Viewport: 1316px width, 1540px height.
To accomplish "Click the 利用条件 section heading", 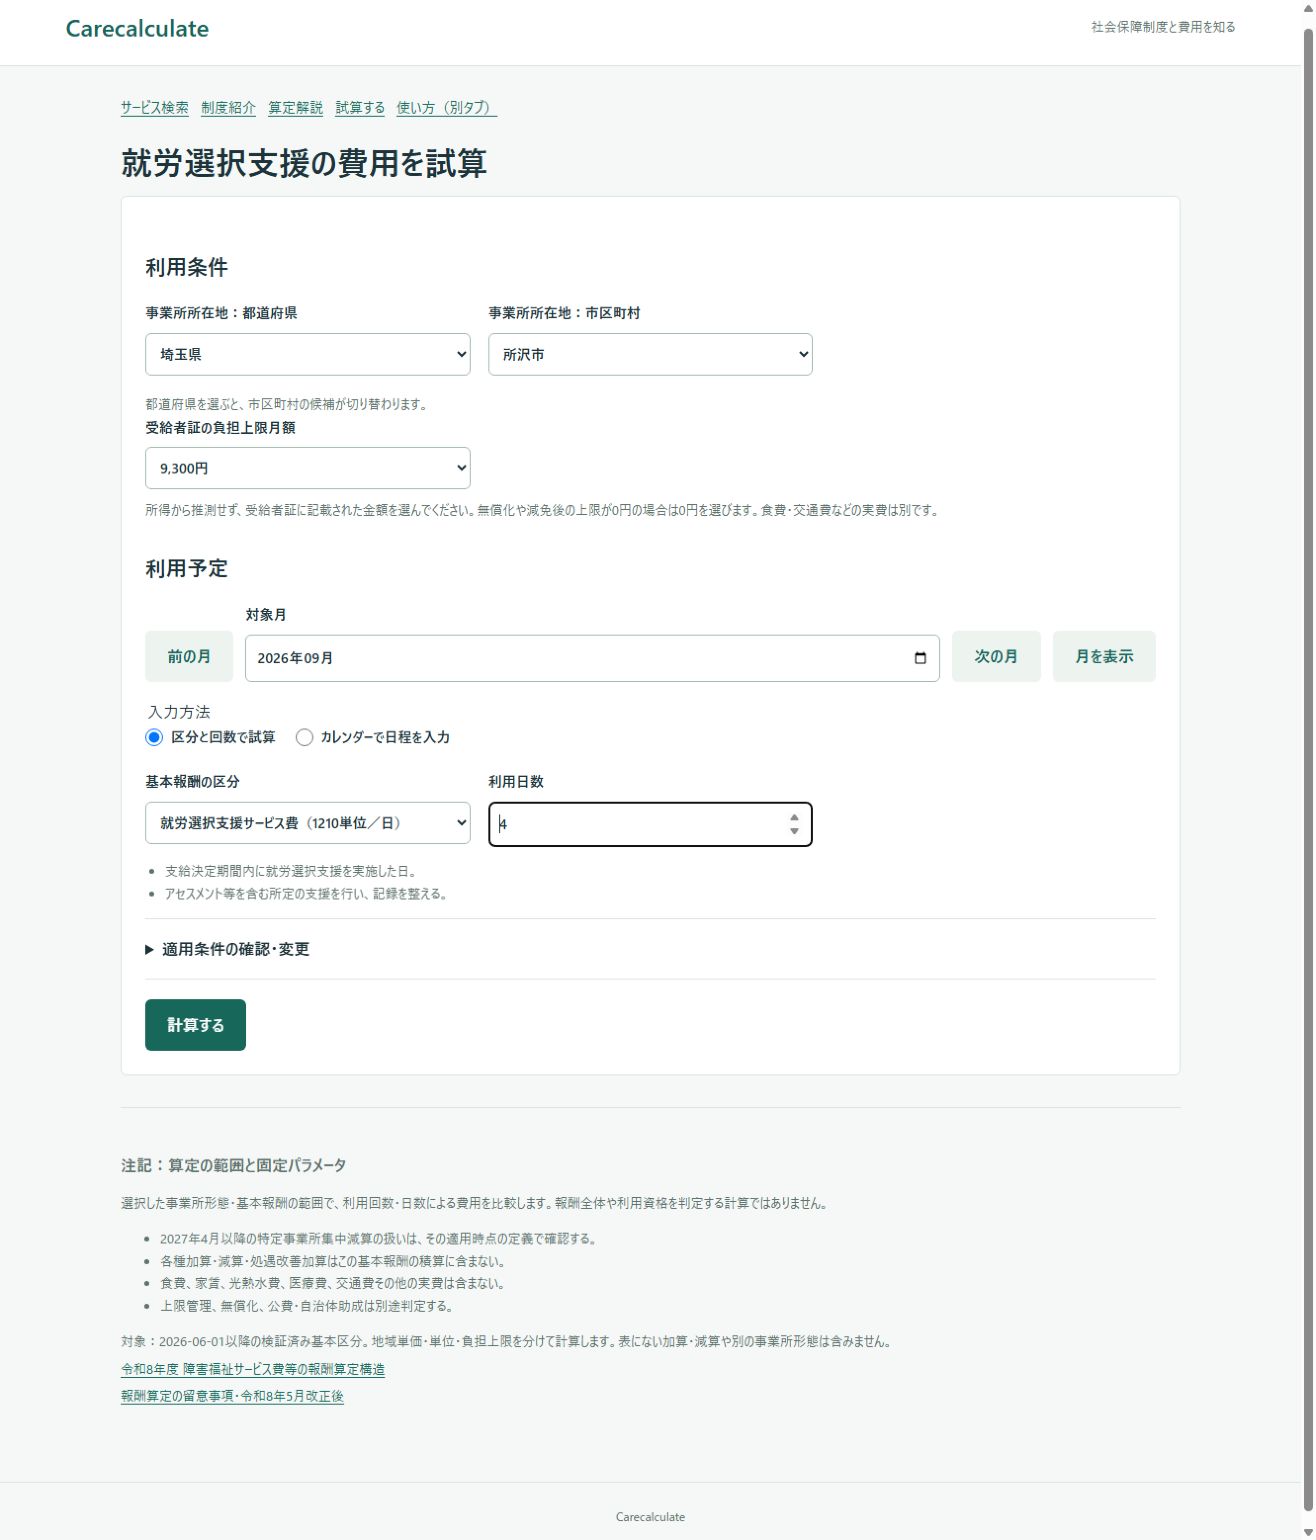I will [187, 267].
